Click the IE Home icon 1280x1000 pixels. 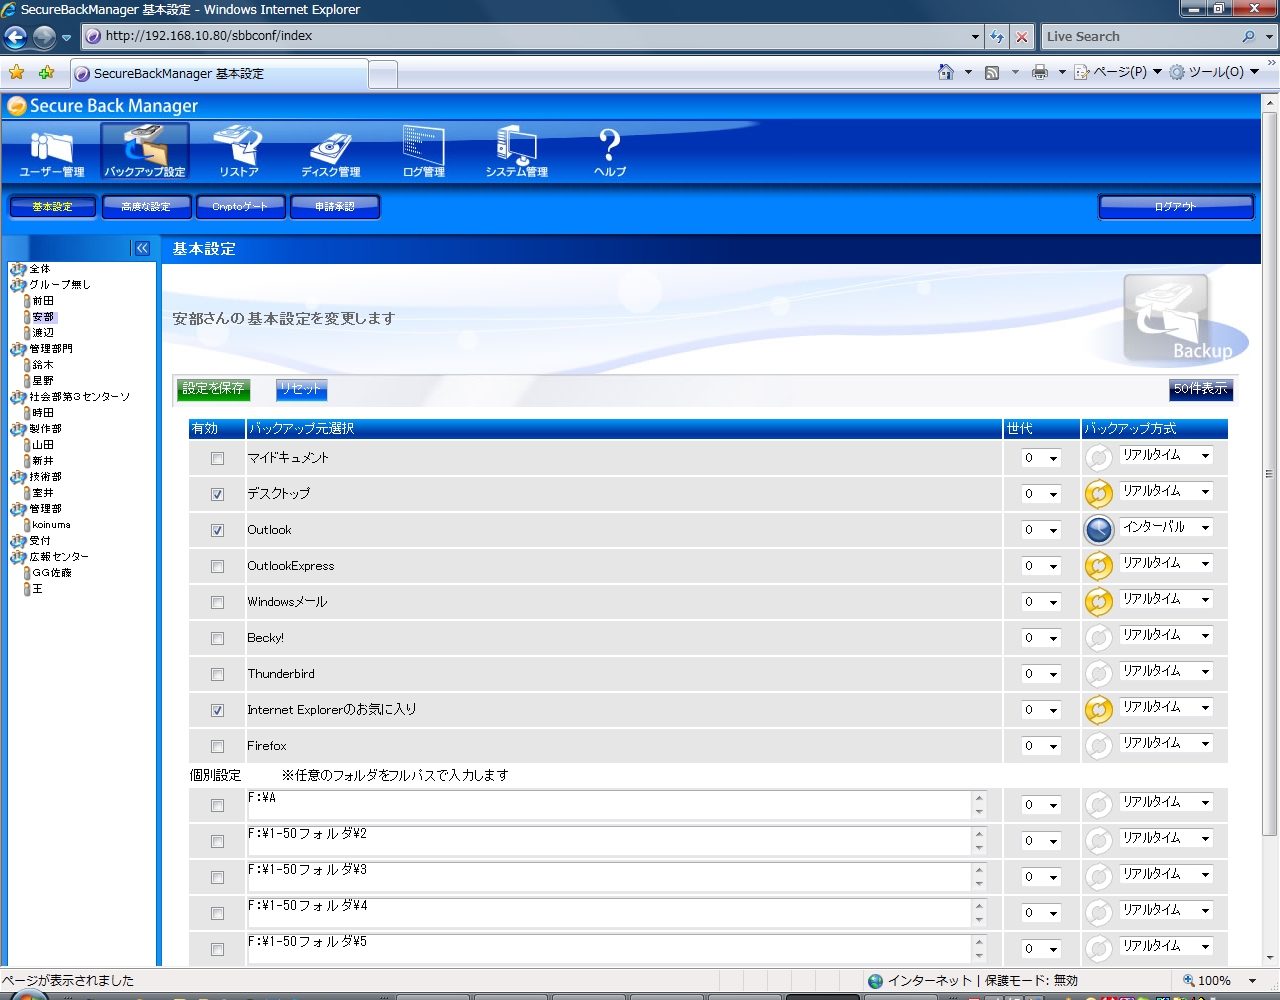point(946,72)
